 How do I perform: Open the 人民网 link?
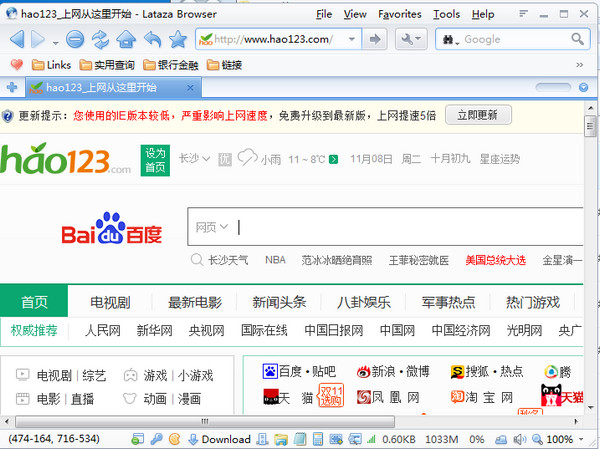[103, 330]
